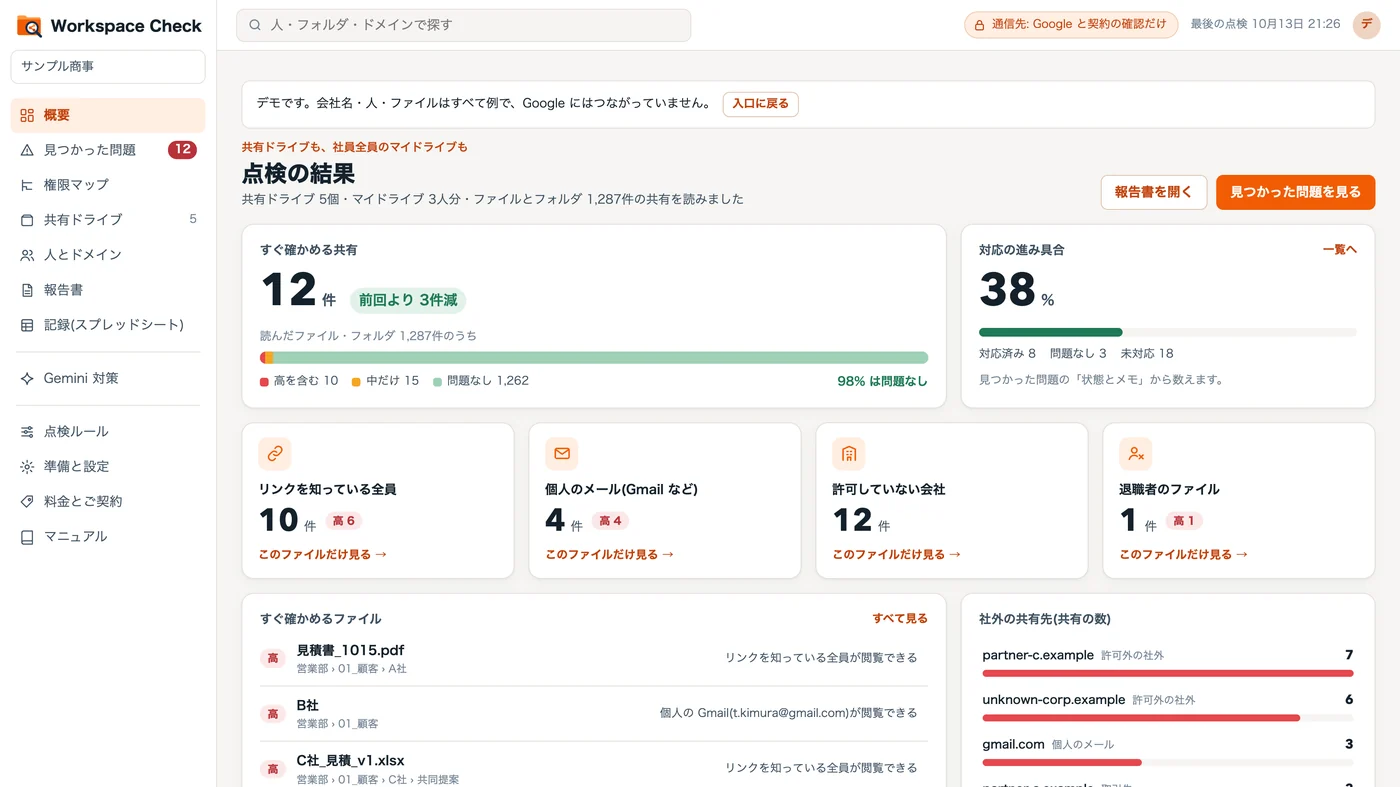Click the 人とドメイン people icon
Viewport: 1400px width, 787px height.
(x=27, y=255)
